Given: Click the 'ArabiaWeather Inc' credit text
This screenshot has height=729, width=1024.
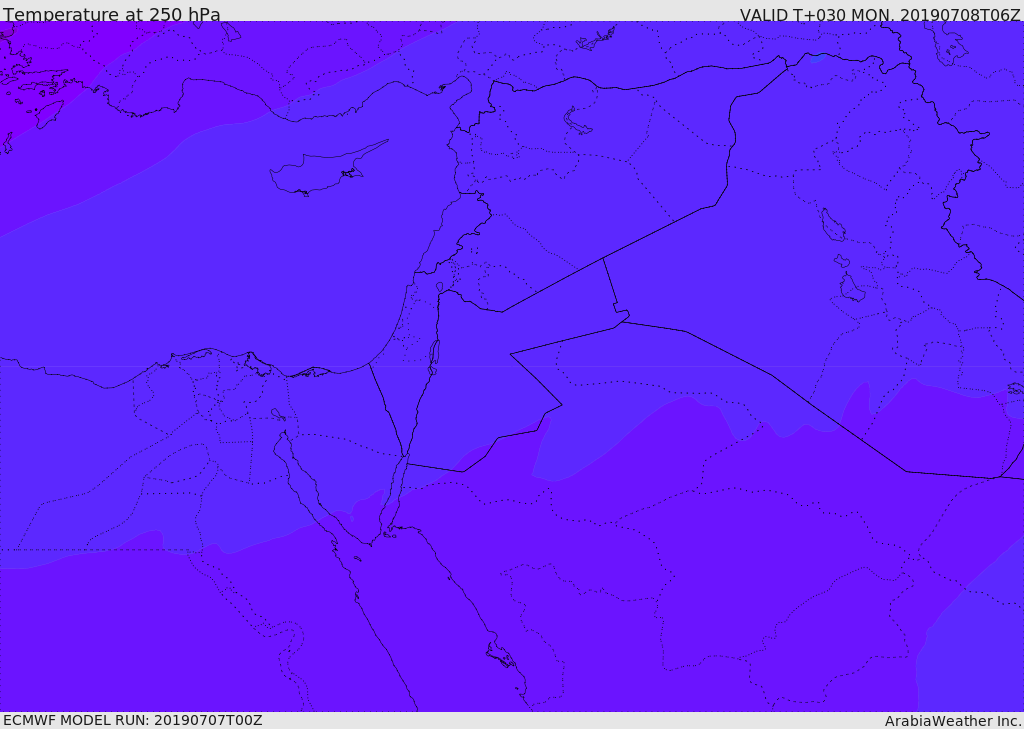Looking at the screenshot, I should (952, 721).
